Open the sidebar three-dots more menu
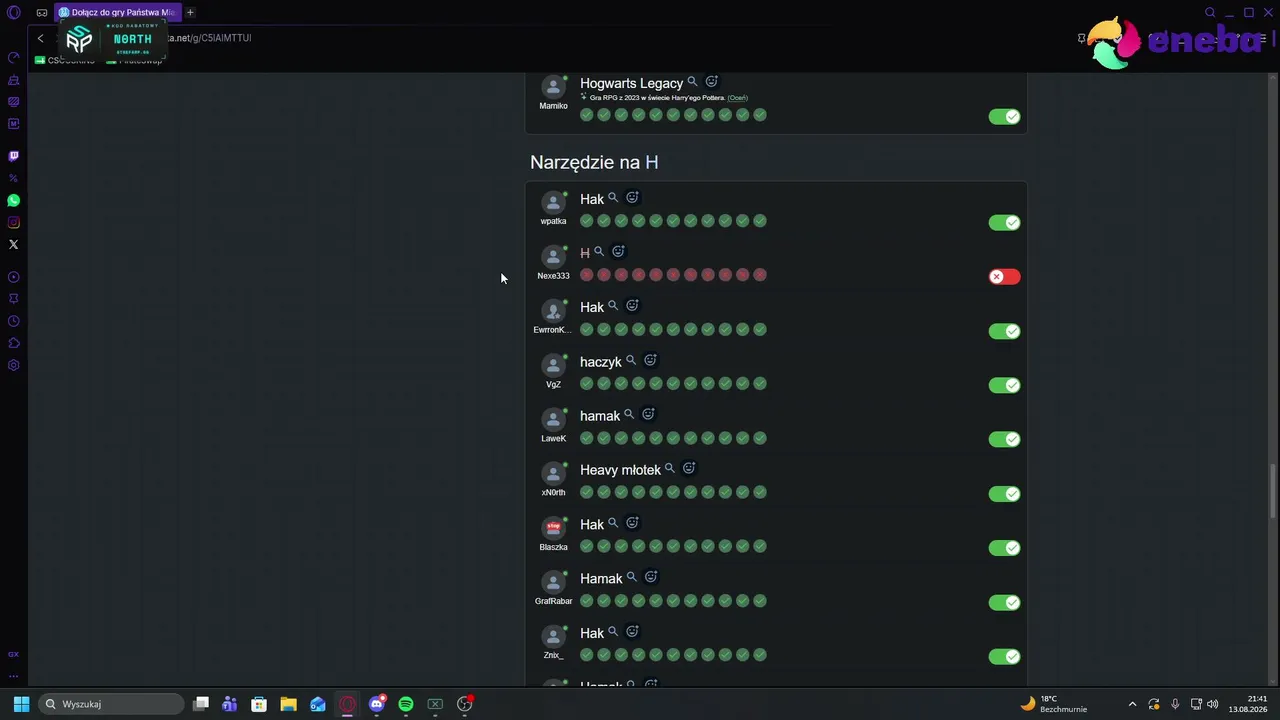This screenshot has height=720, width=1280. [x=14, y=676]
